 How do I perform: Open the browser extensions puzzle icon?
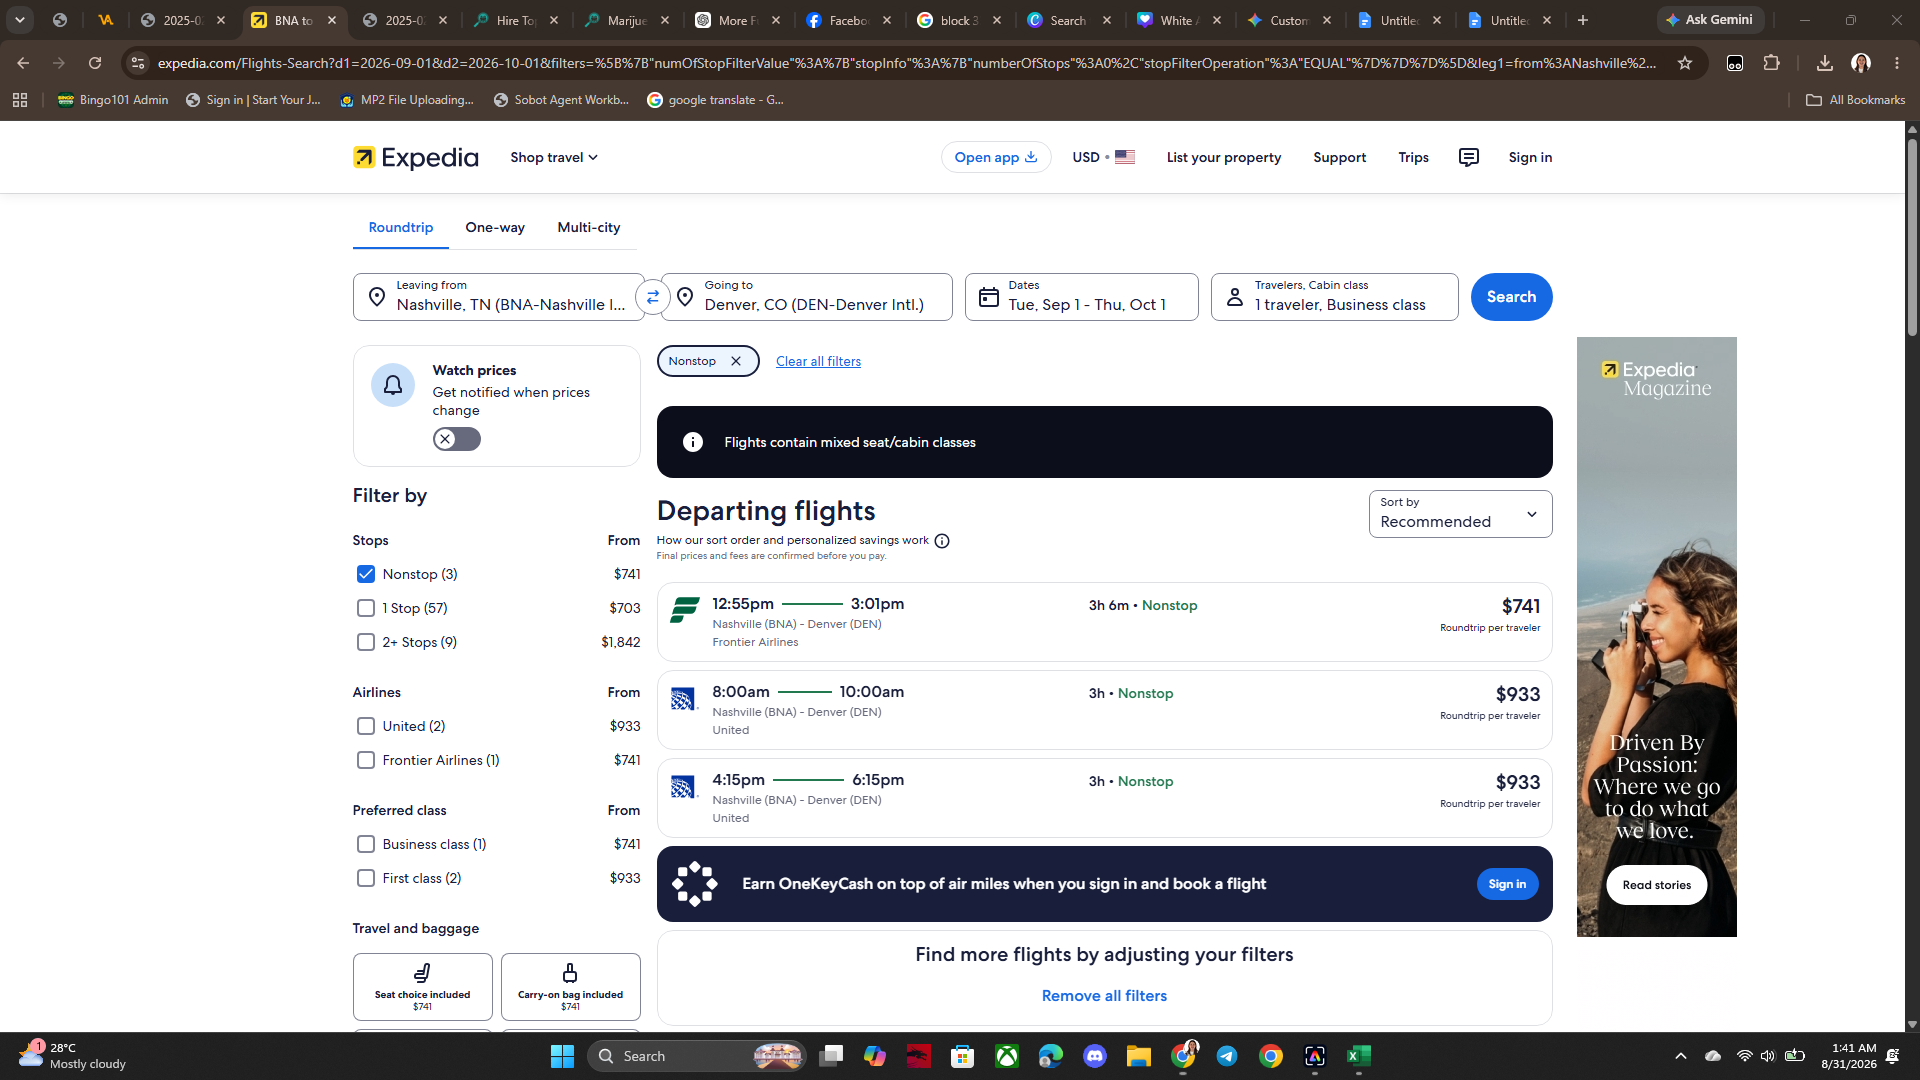pos(1772,63)
